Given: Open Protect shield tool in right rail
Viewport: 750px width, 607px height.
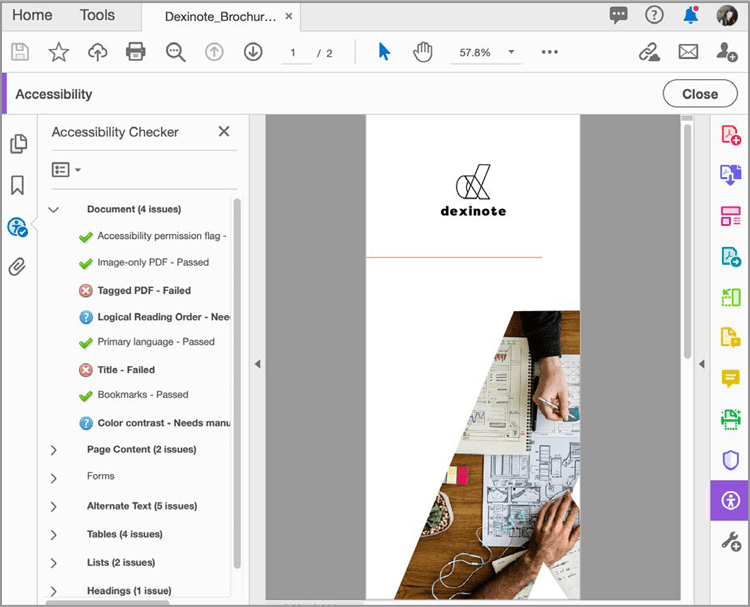Looking at the screenshot, I should pos(731,460).
